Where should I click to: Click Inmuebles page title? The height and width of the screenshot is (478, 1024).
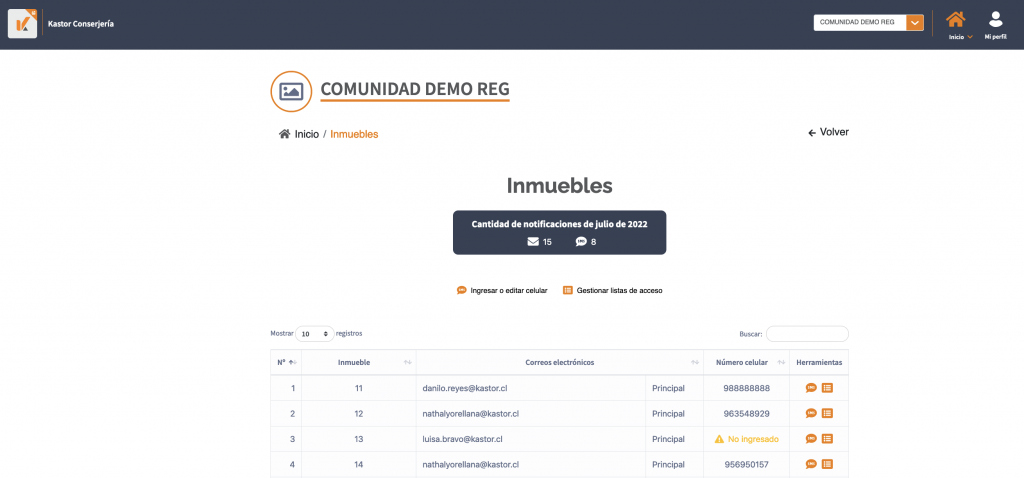pyautogui.click(x=560, y=186)
